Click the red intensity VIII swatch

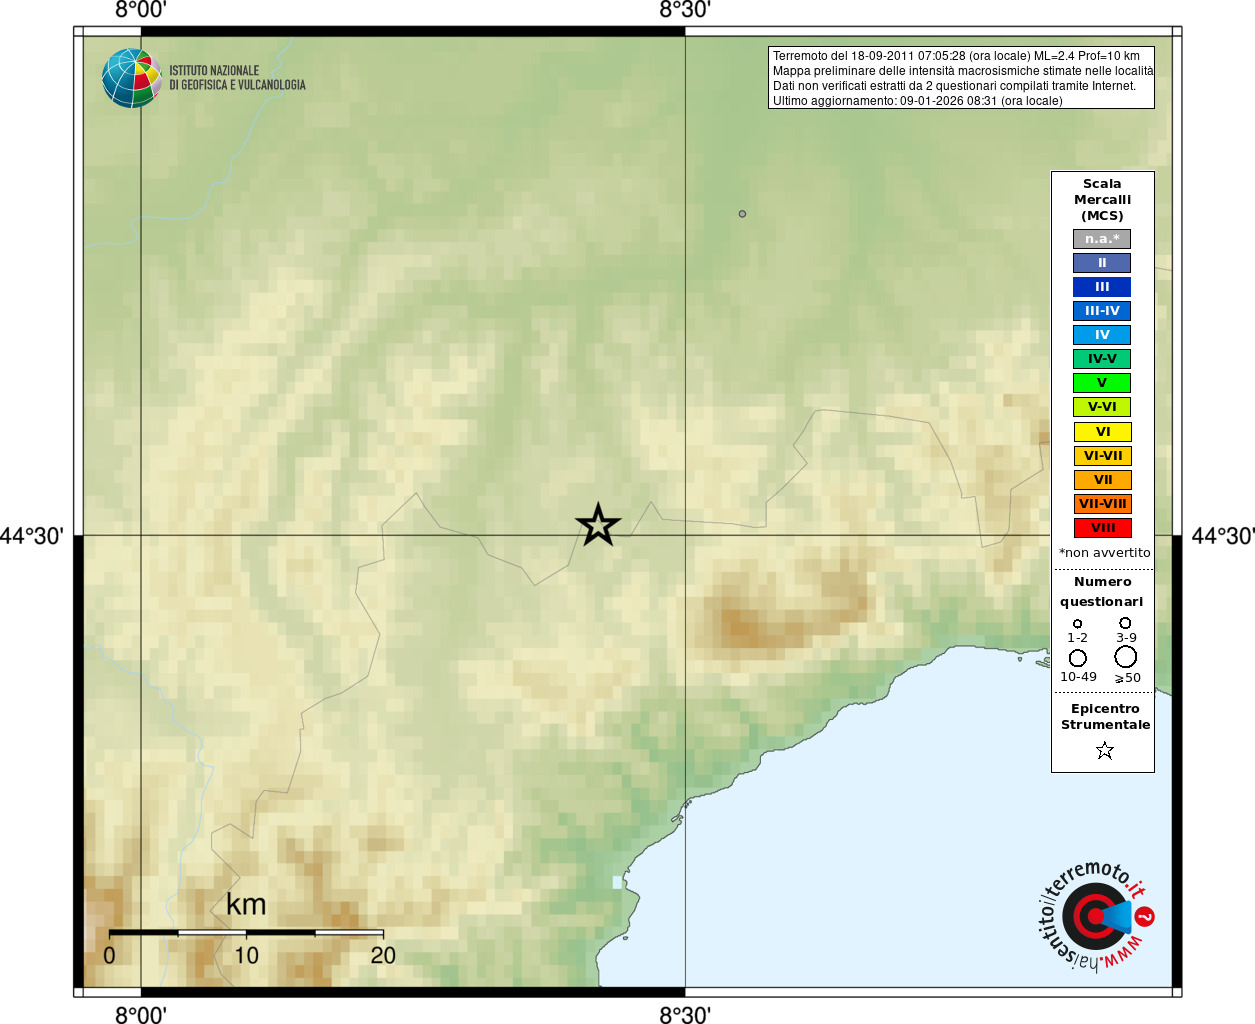(x=1102, y=528)
